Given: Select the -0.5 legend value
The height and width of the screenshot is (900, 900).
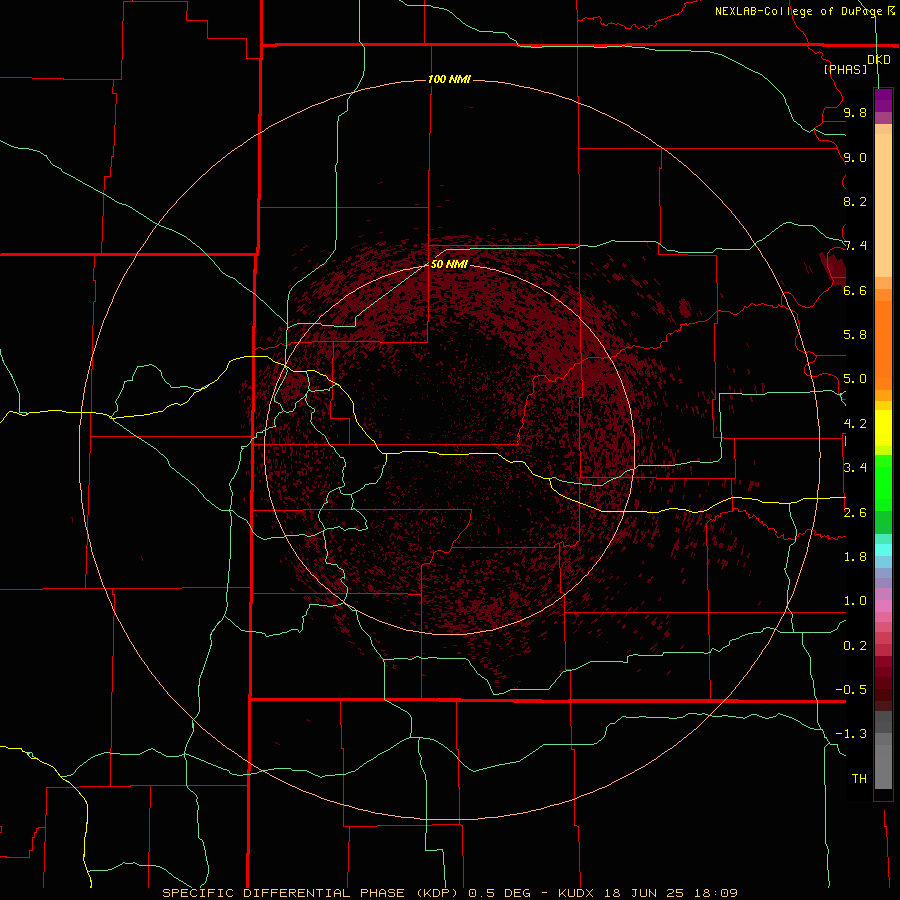Looking at the screenshot, I should click(851, 690).
